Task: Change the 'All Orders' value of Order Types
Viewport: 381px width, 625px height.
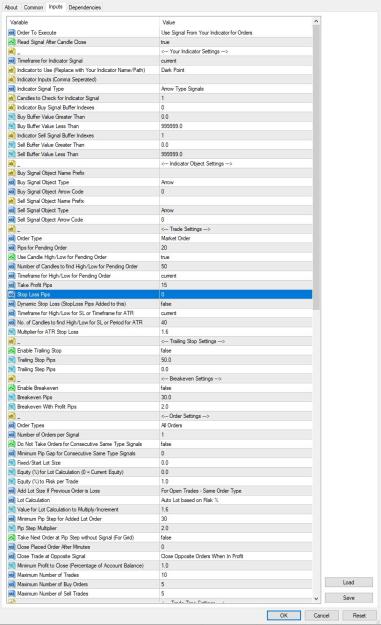Action: pos(236,425)
